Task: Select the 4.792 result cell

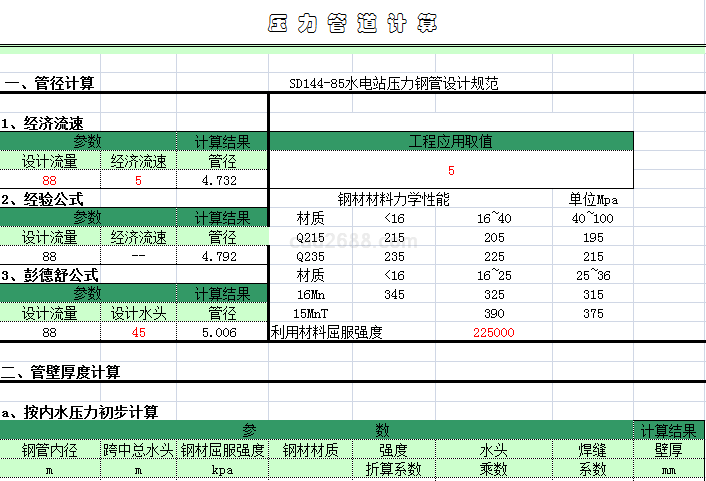Action: click(x=220, y=256)
